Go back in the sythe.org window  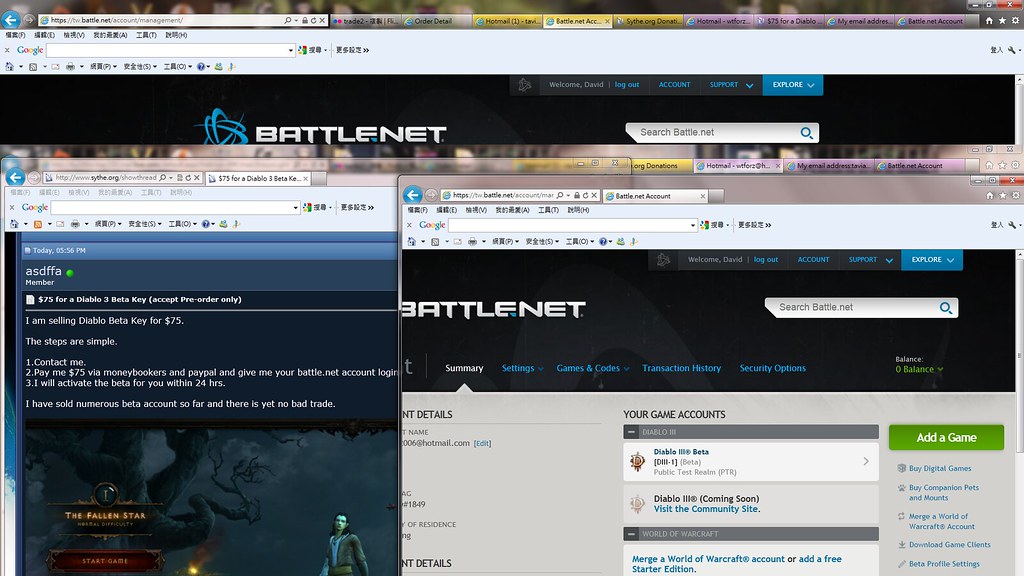point(15,177)
